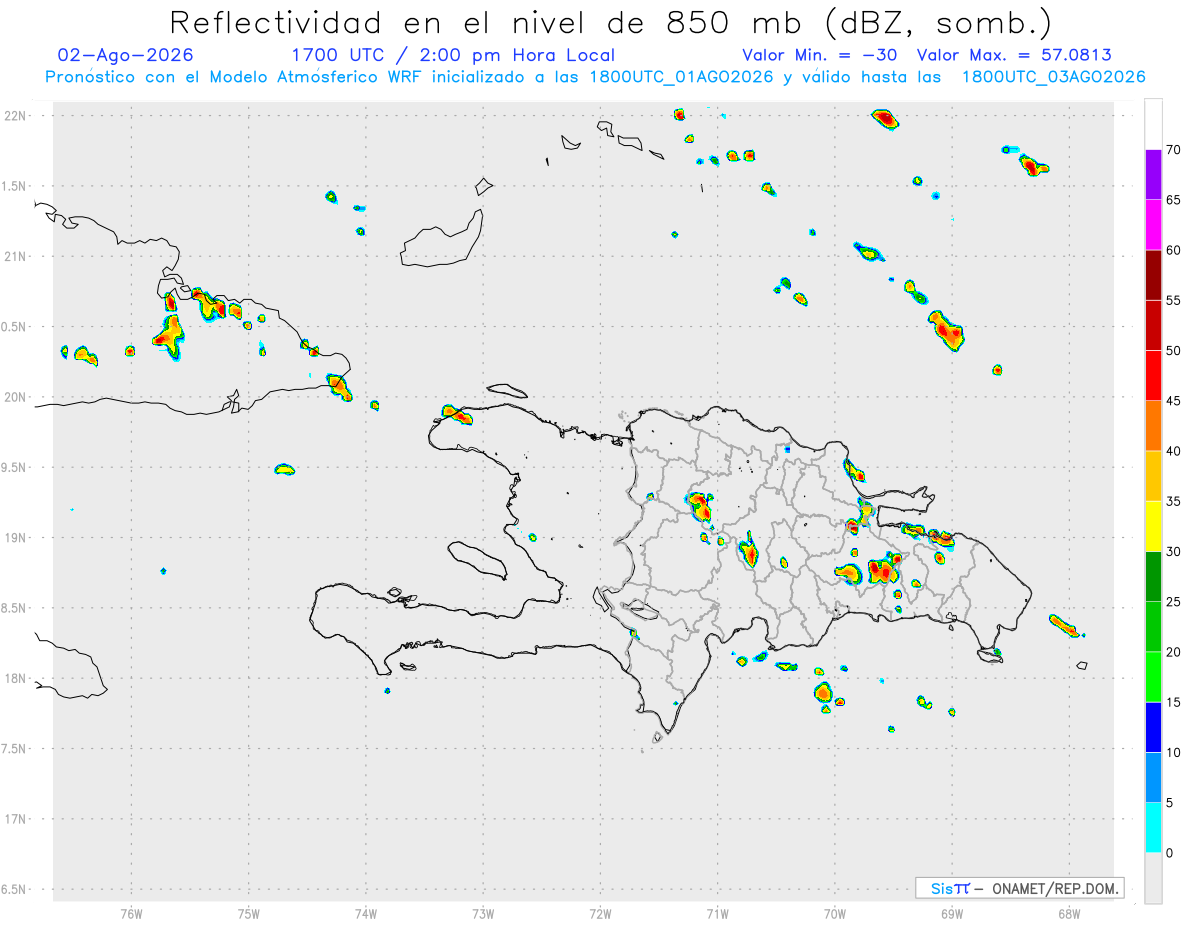Click the '22N' latitude axis label
Screen dimensions: 1200x927
coord(16,116)
